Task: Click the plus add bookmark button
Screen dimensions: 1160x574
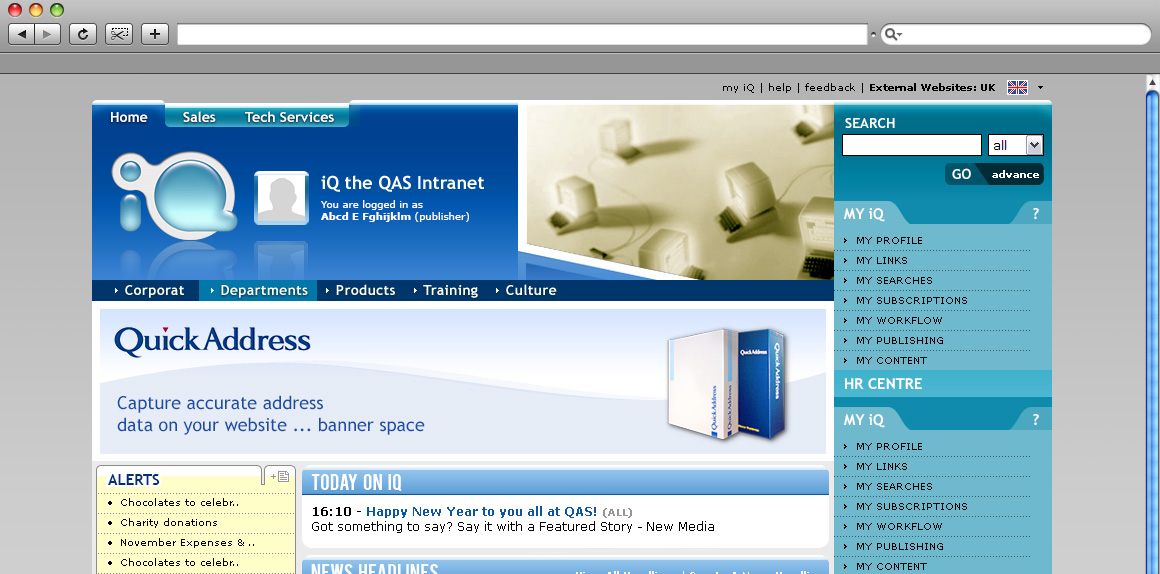Action: (x=155, y=34)
